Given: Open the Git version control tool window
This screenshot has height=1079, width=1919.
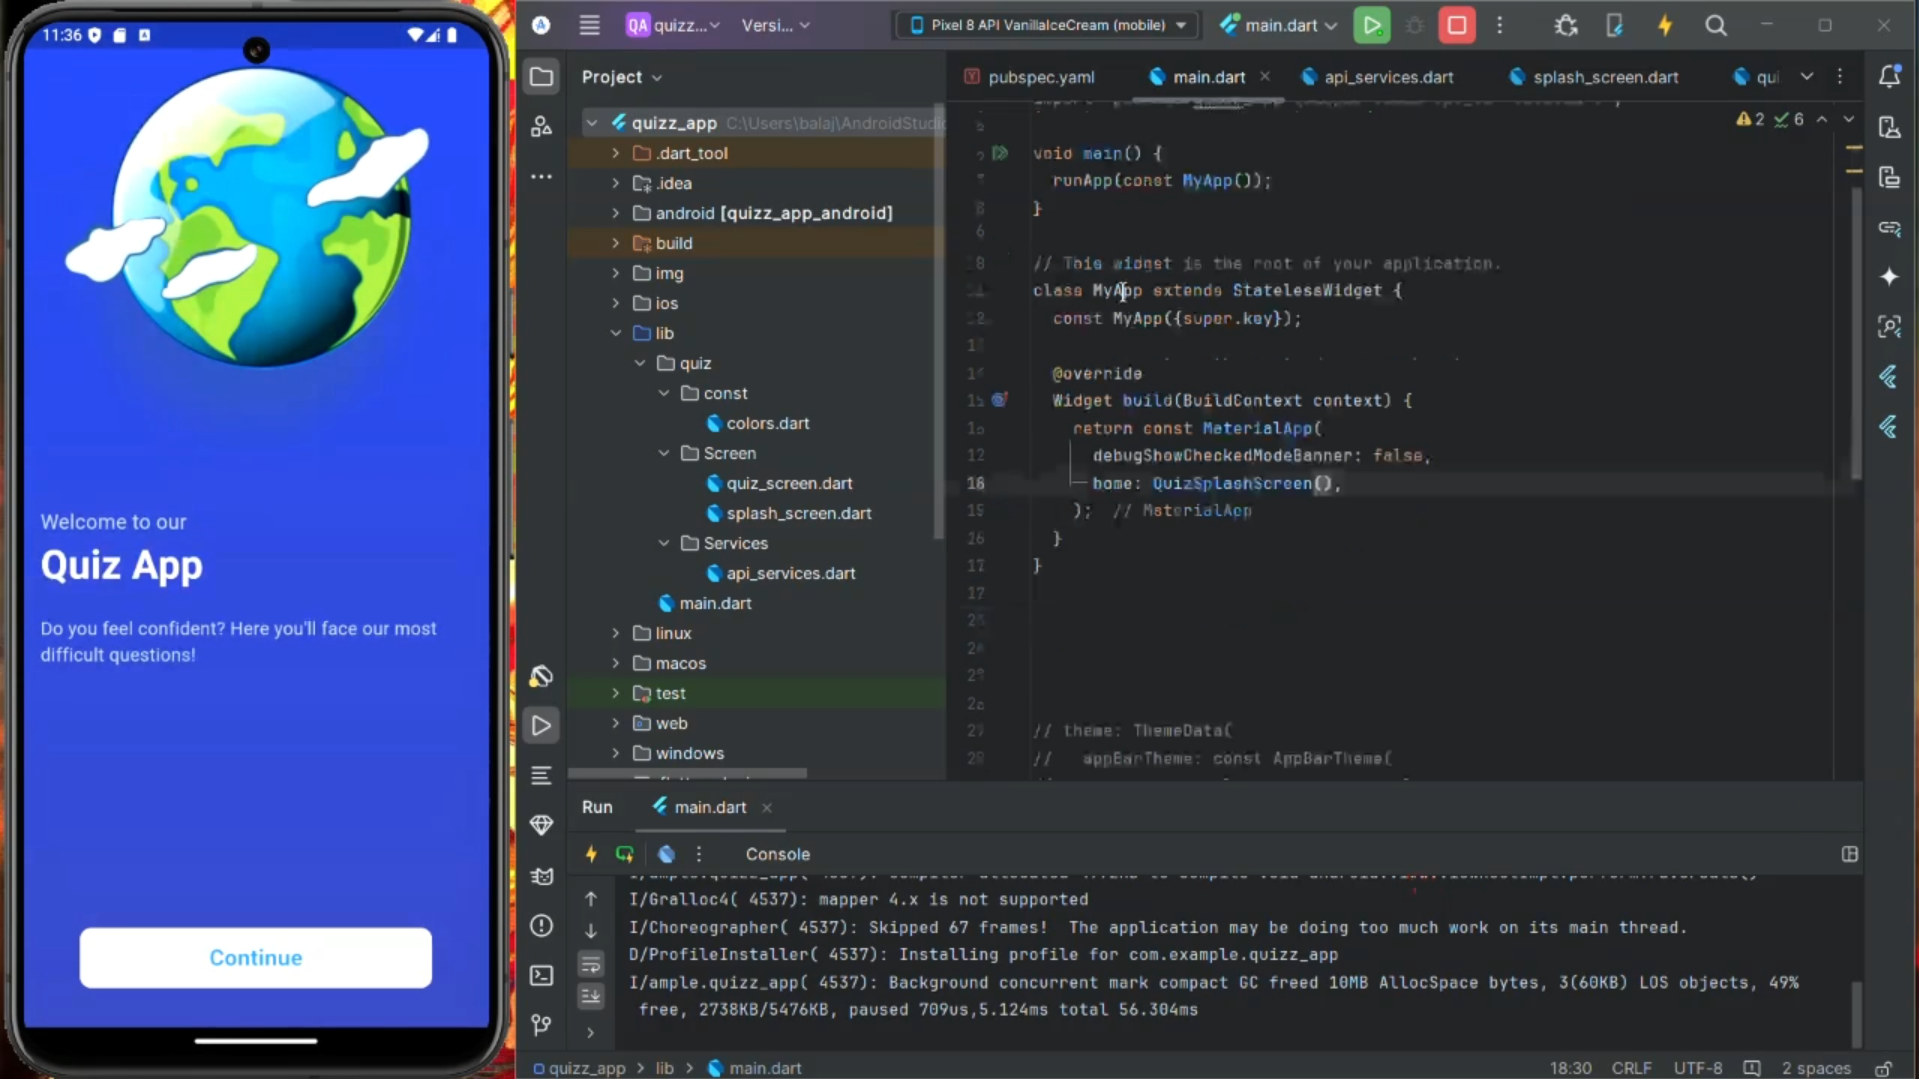Looking at the screenshot, I should [541, 1024].
